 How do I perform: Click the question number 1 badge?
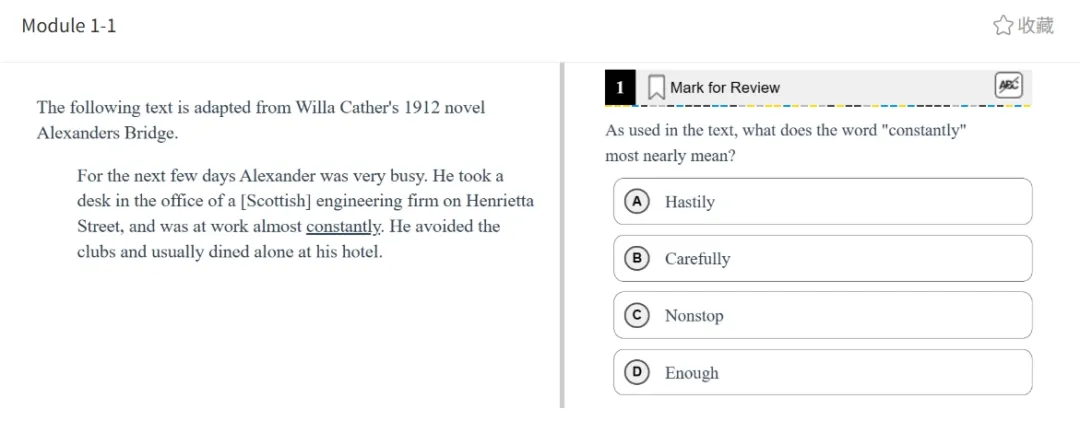click(620, 88)
